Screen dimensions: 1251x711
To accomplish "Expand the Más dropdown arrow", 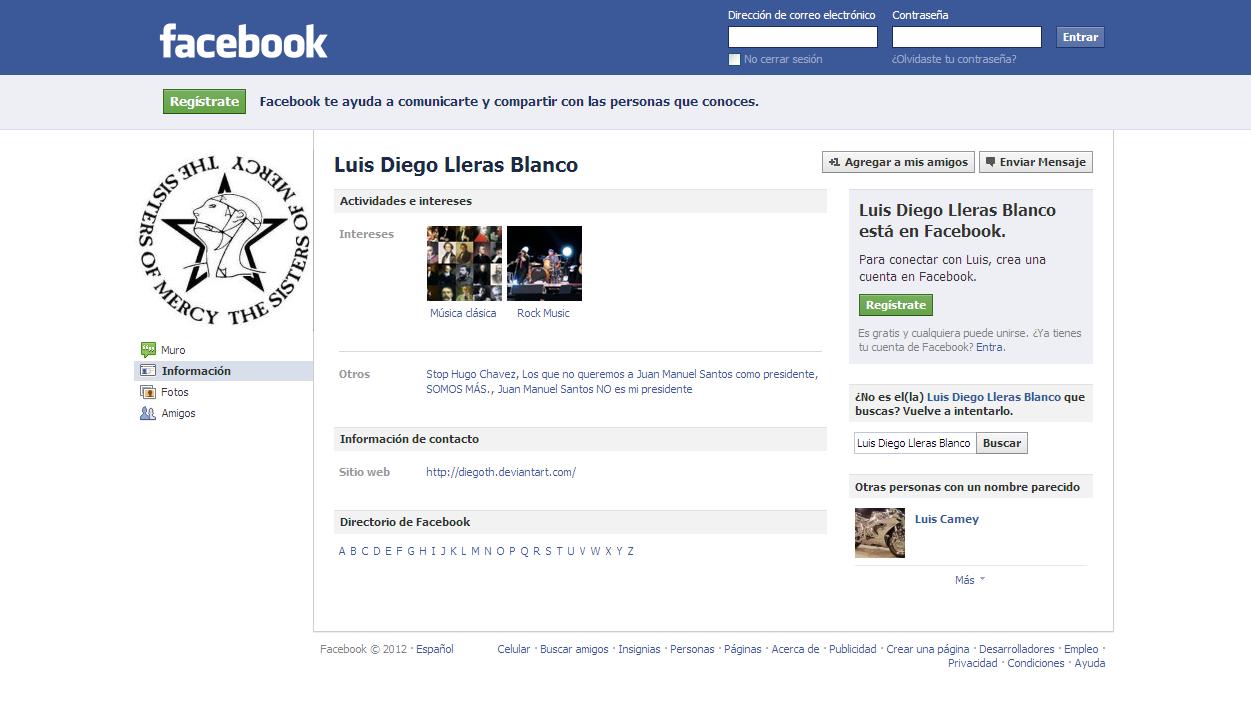I will tap(982, 579).
